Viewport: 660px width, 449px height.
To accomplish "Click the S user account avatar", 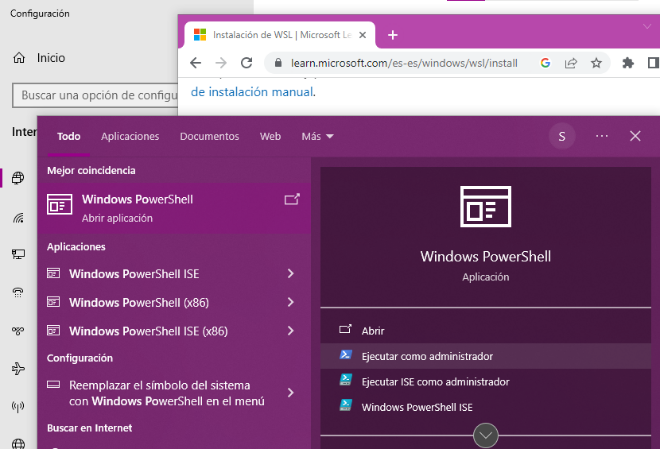I will 562,136.
